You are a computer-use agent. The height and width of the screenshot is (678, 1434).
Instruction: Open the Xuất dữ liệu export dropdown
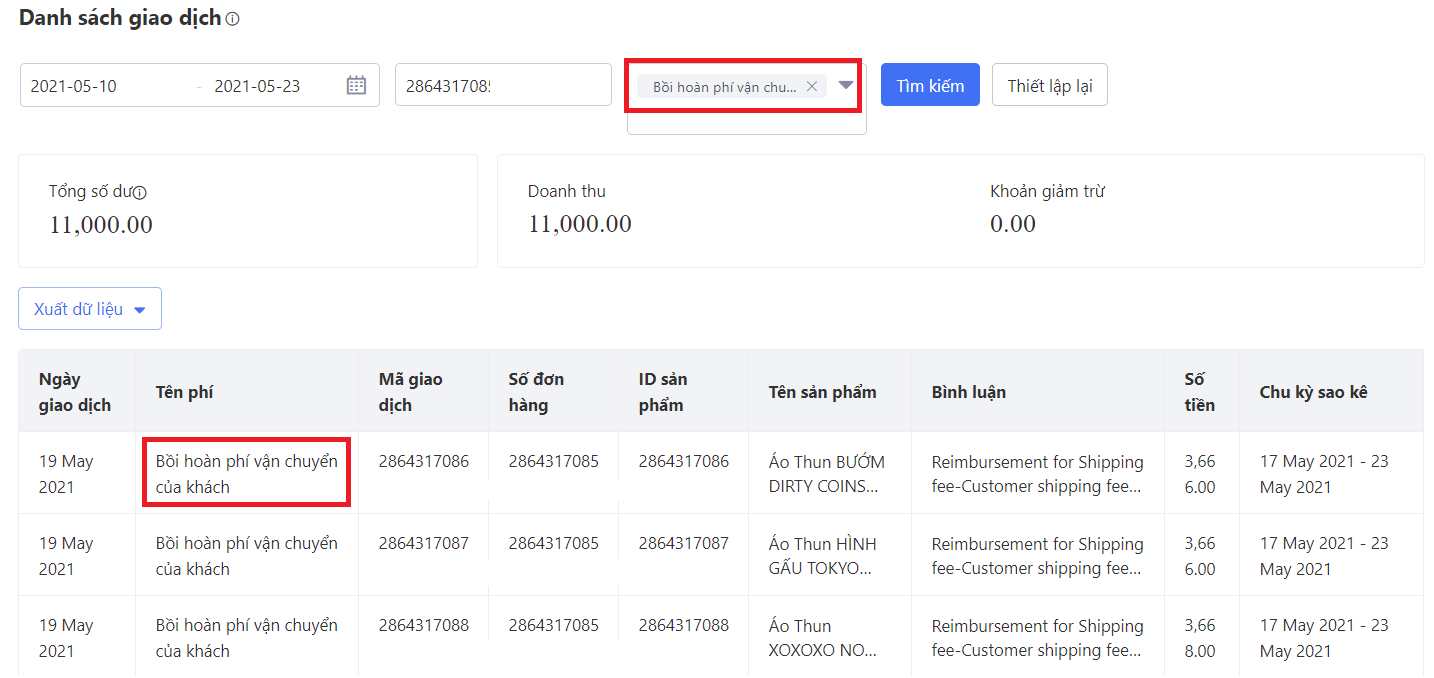(90, 309)
